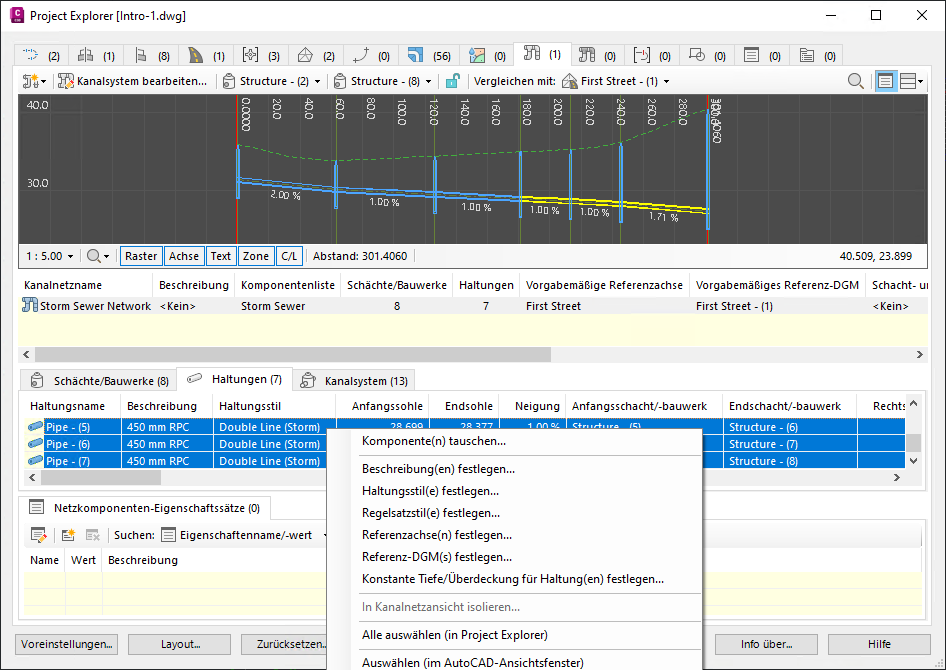Open the 1 : 5.00 scale dropdown
Viewport: 946px width, 670px height.
coord(49,256)
